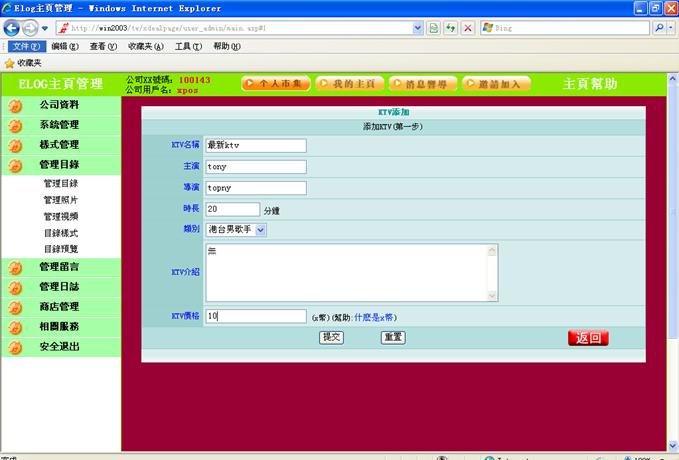Open the 類別 dropdown showing 港台男歌手
This screenshot has width=679, height=460.
236,230
